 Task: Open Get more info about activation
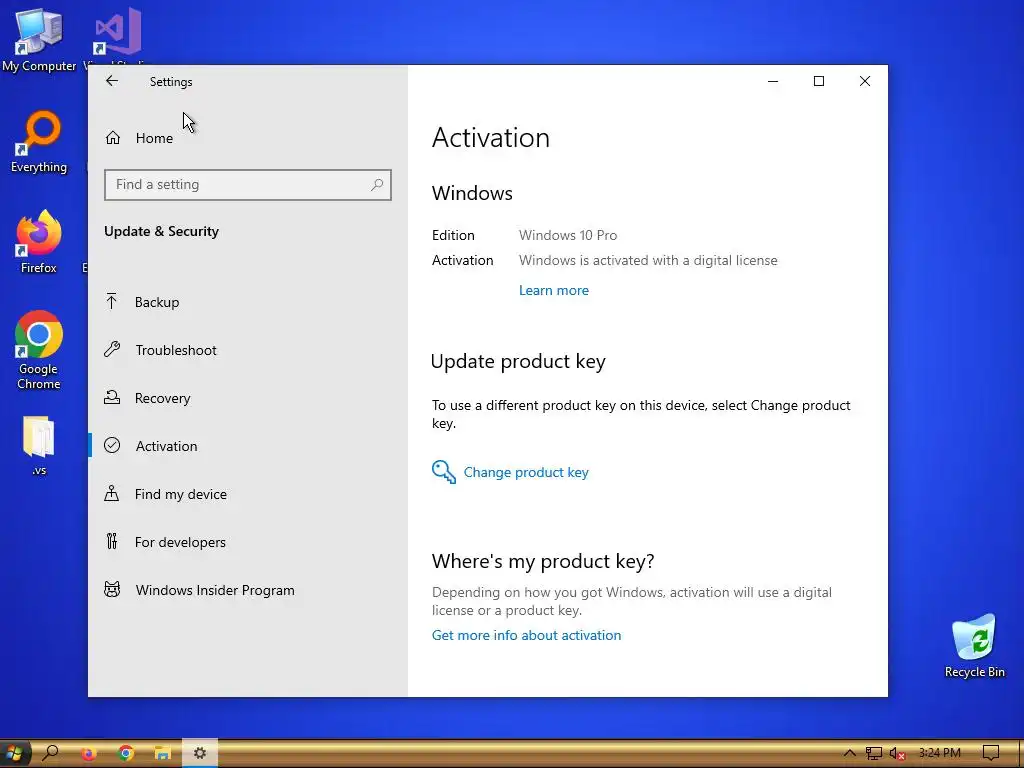pyautogui.click(x=526, y=635)
